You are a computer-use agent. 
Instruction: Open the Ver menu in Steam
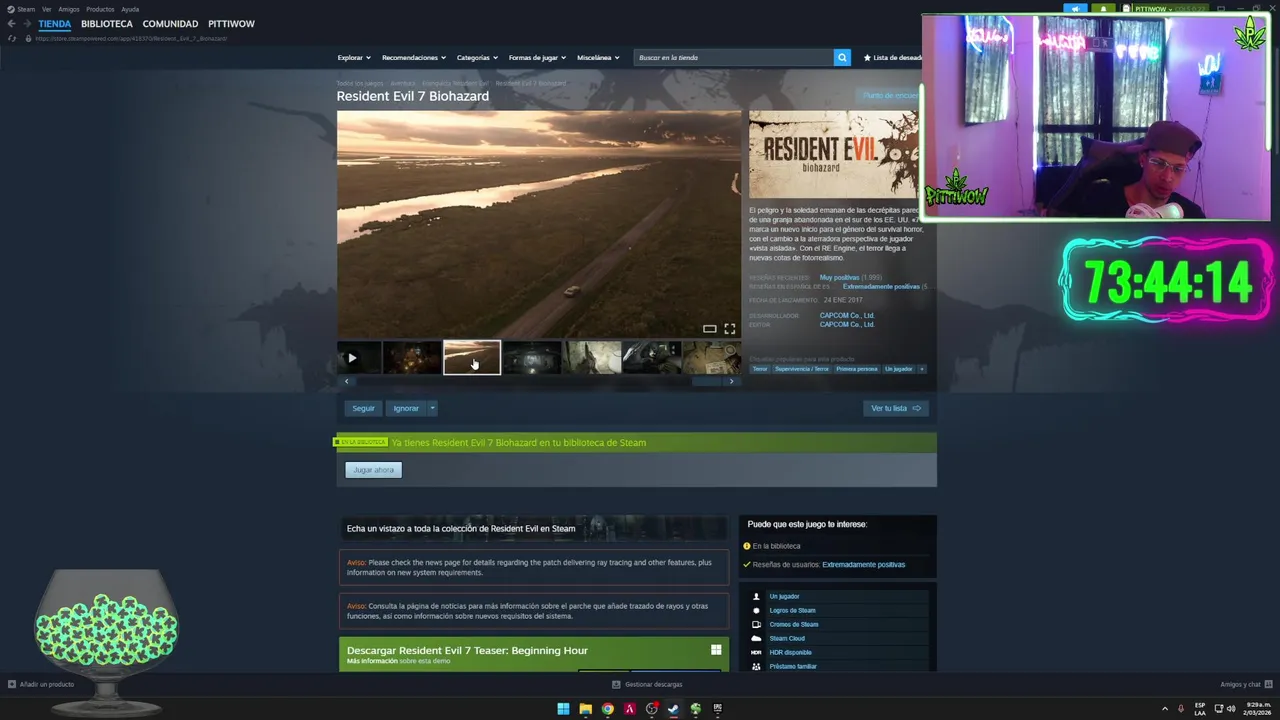[46, 9]
